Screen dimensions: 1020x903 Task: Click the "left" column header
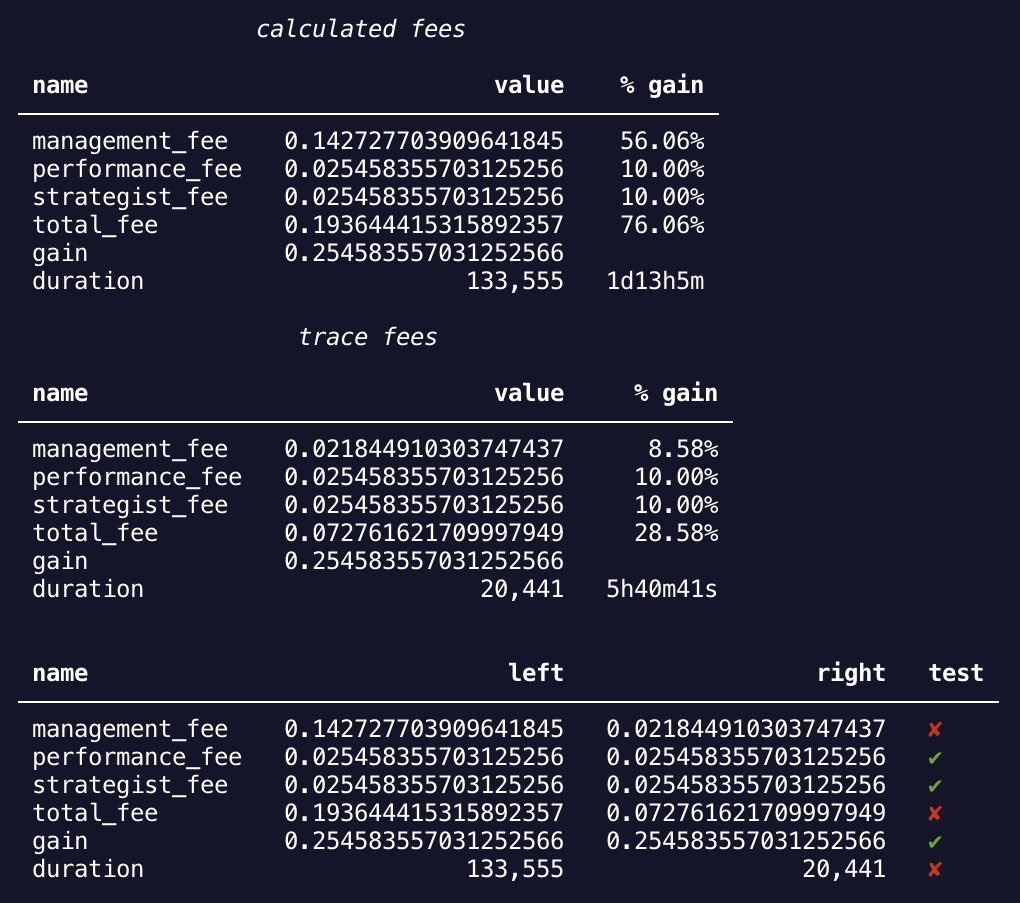click(536, 673)
